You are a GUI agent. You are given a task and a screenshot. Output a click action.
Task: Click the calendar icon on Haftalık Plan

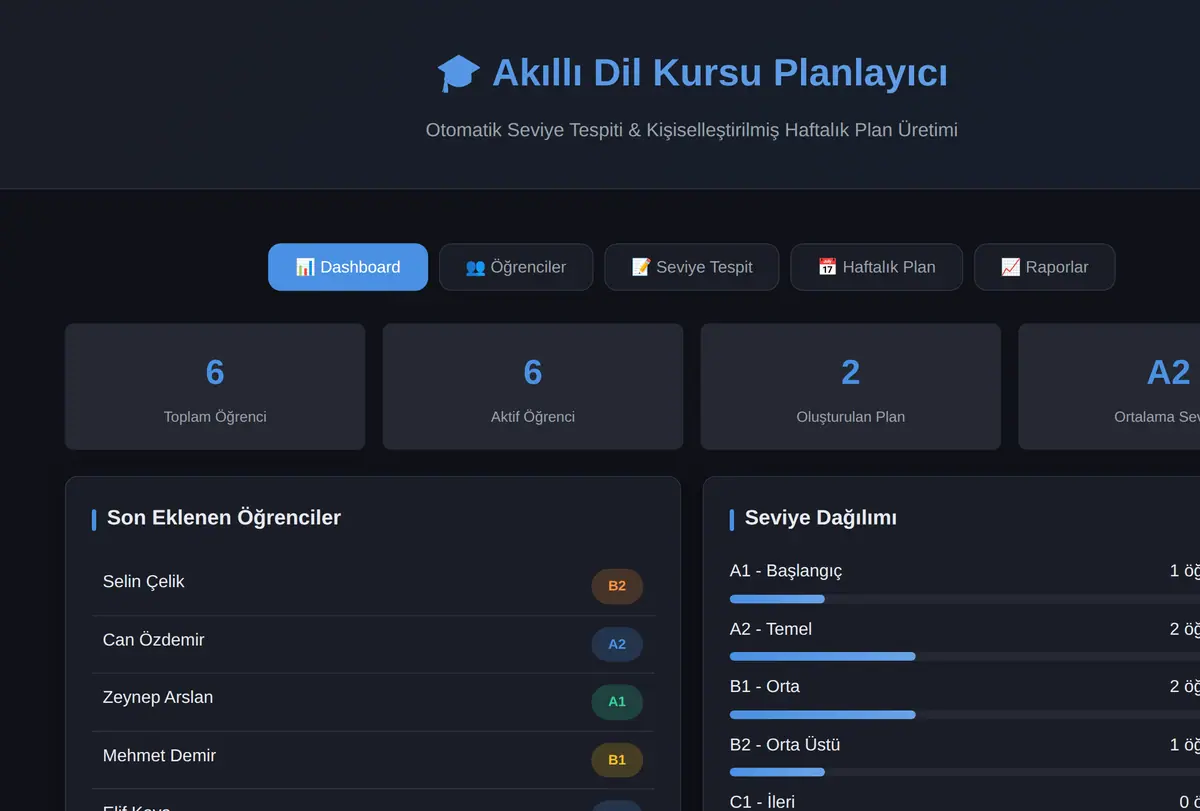tap(827, 267)
